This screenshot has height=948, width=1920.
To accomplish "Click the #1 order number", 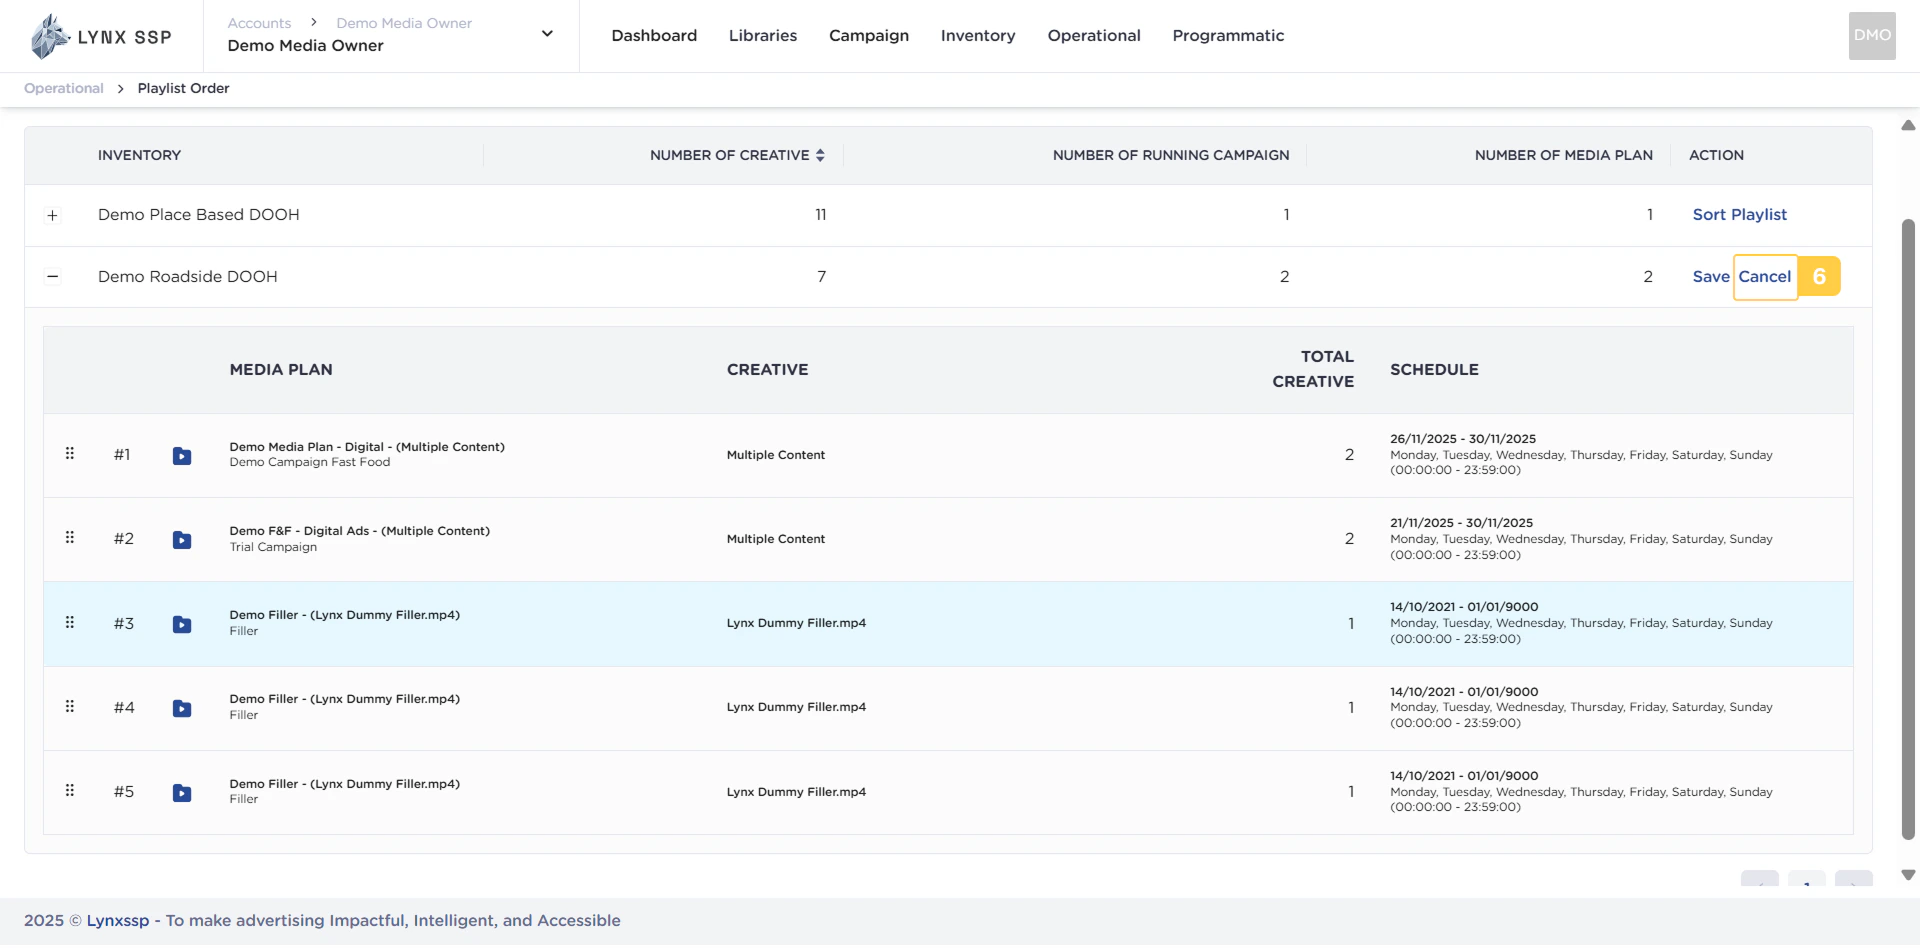I will [x=122, y=455].
